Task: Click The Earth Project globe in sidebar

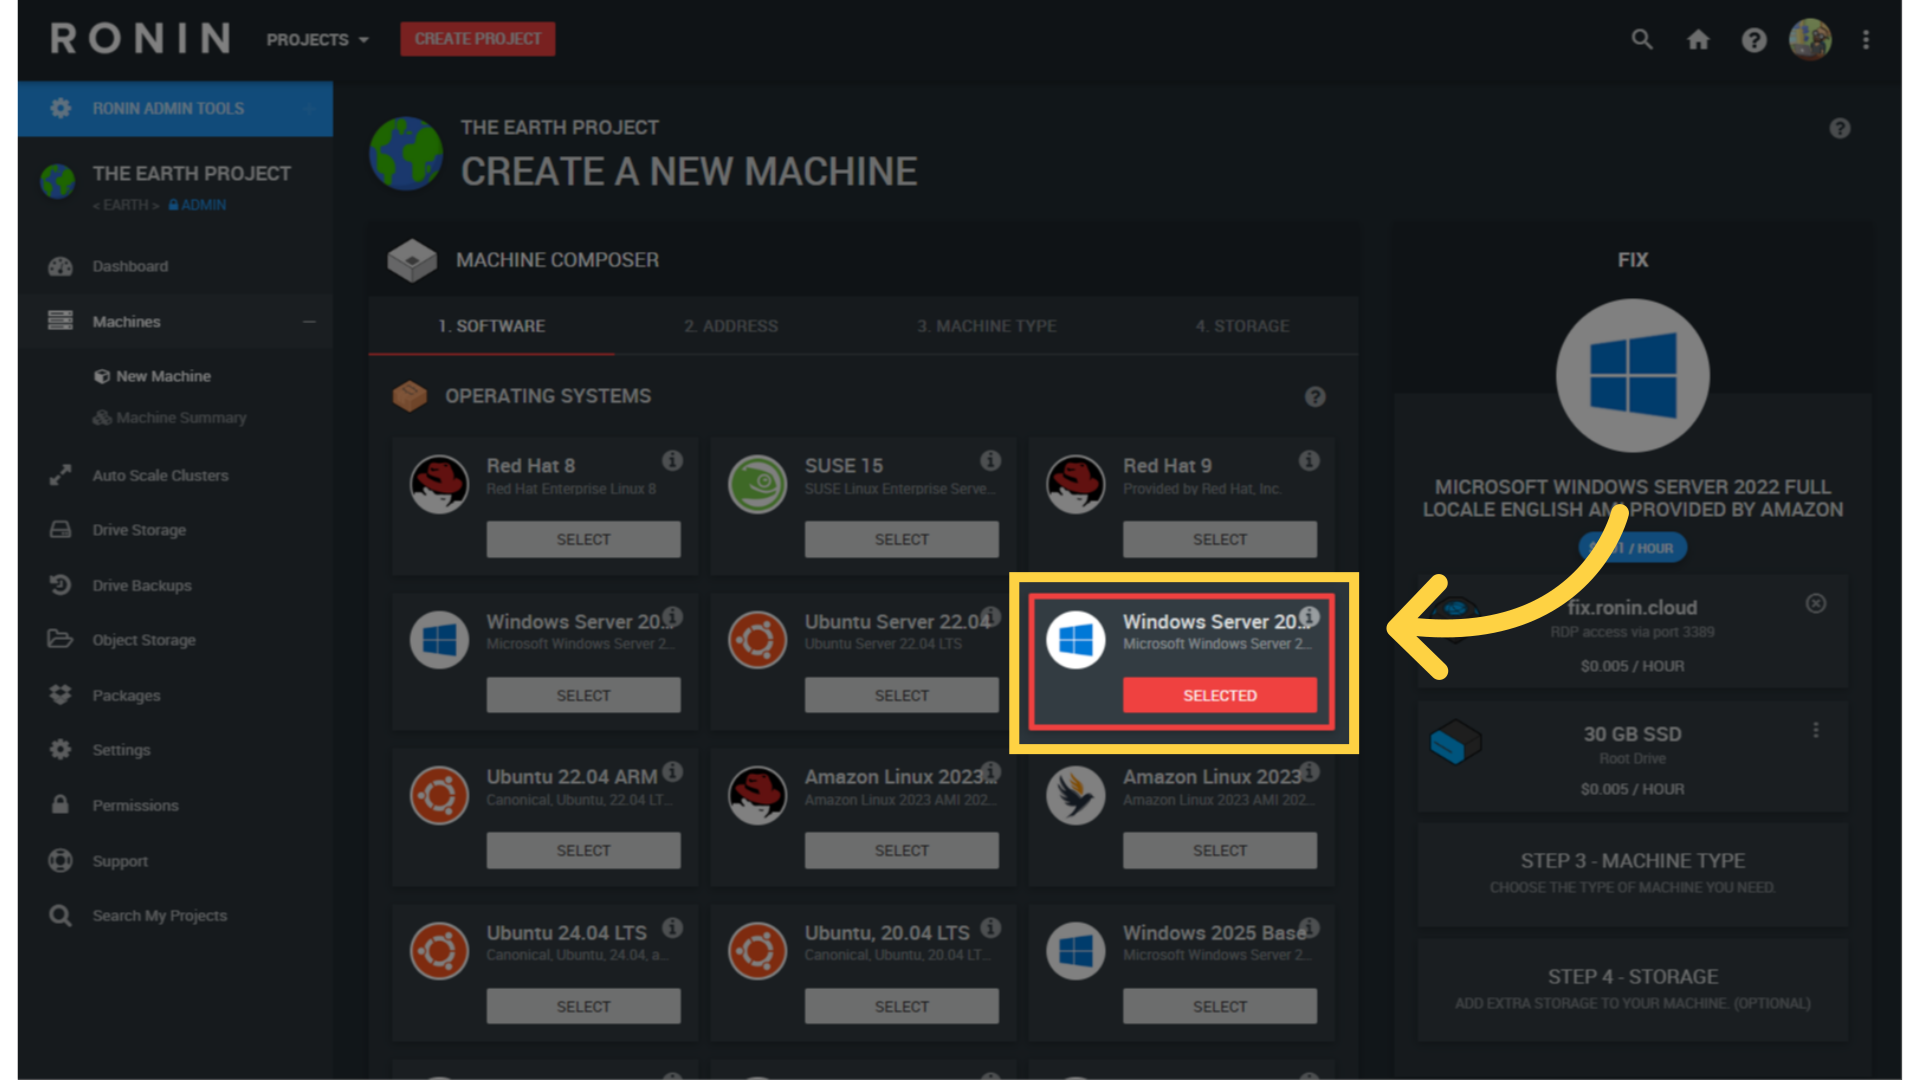Action: pos(58,182)
